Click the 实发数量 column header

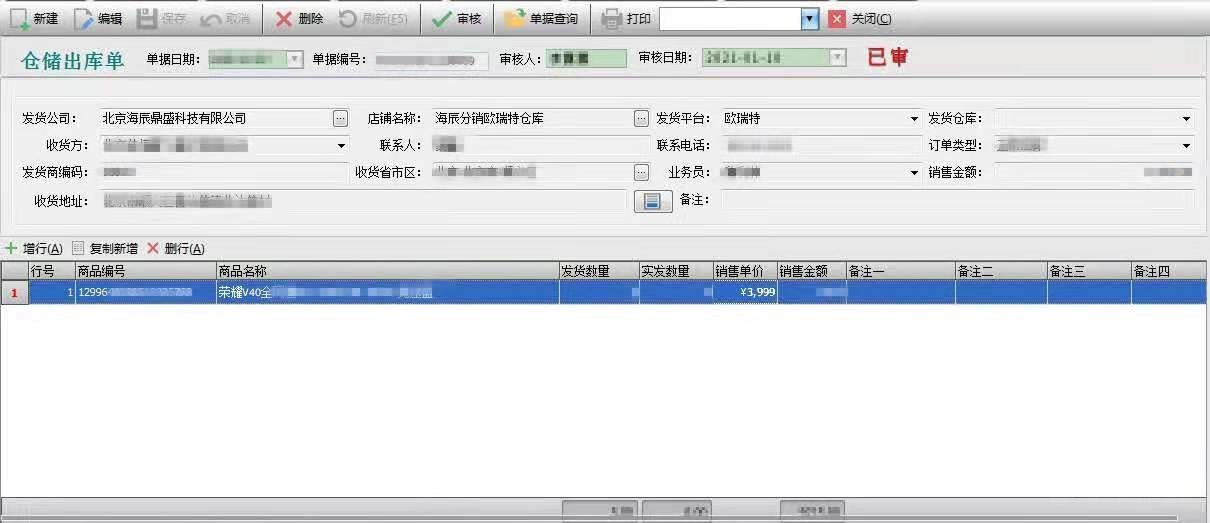(x=676, y=271)
